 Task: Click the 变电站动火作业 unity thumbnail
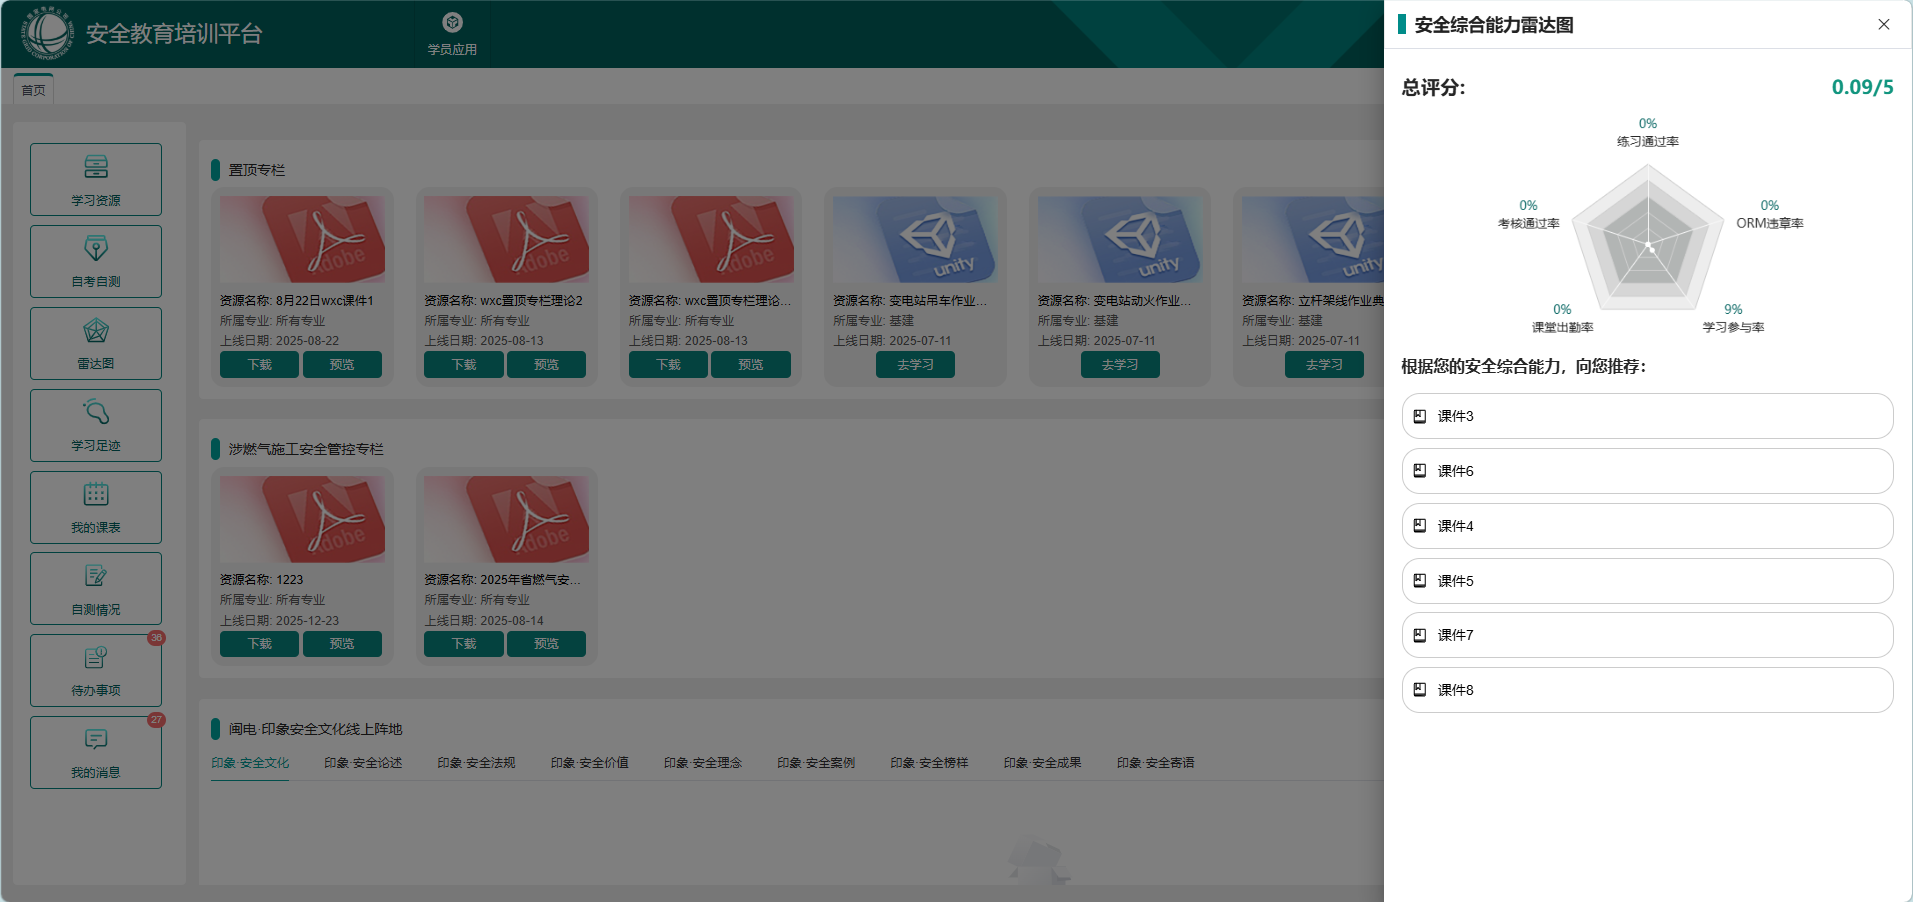[x=1120, y=240]
